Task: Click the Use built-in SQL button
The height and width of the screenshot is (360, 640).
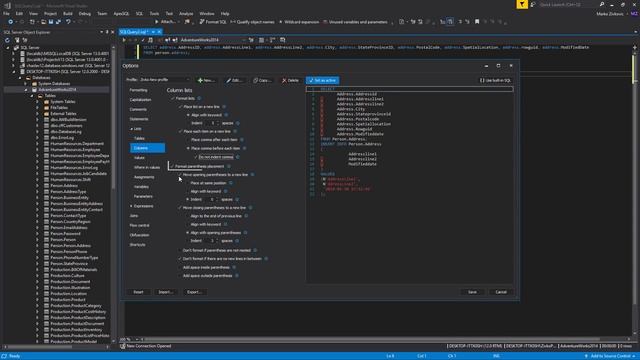Action: [495, 80]
